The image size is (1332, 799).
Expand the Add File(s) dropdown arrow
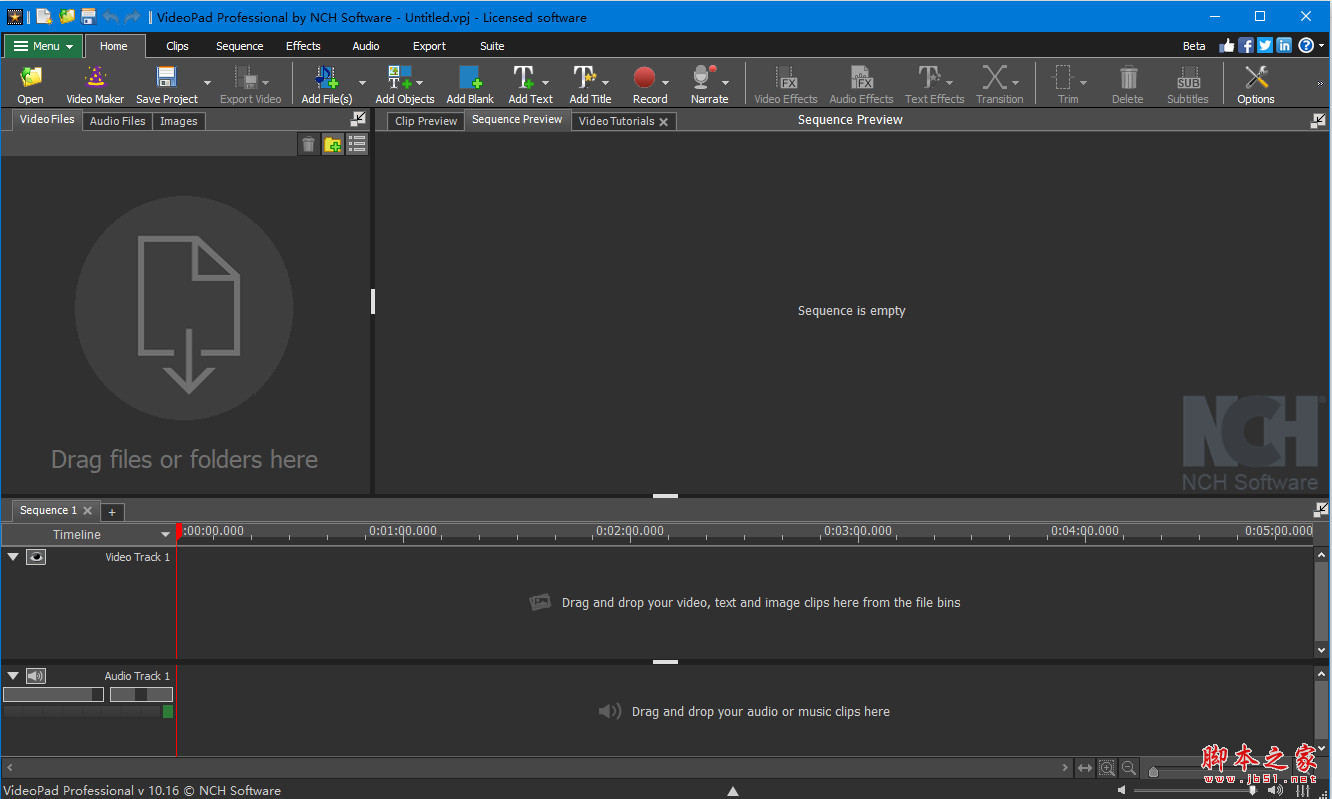[362, 83]
